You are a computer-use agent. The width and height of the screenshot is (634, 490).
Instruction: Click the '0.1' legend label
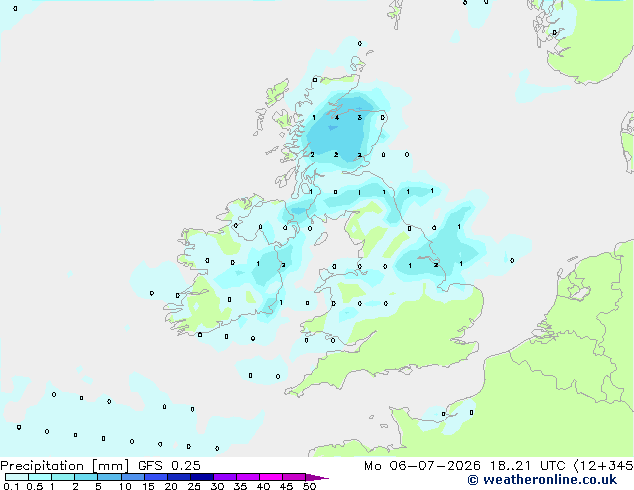point(11,486)
